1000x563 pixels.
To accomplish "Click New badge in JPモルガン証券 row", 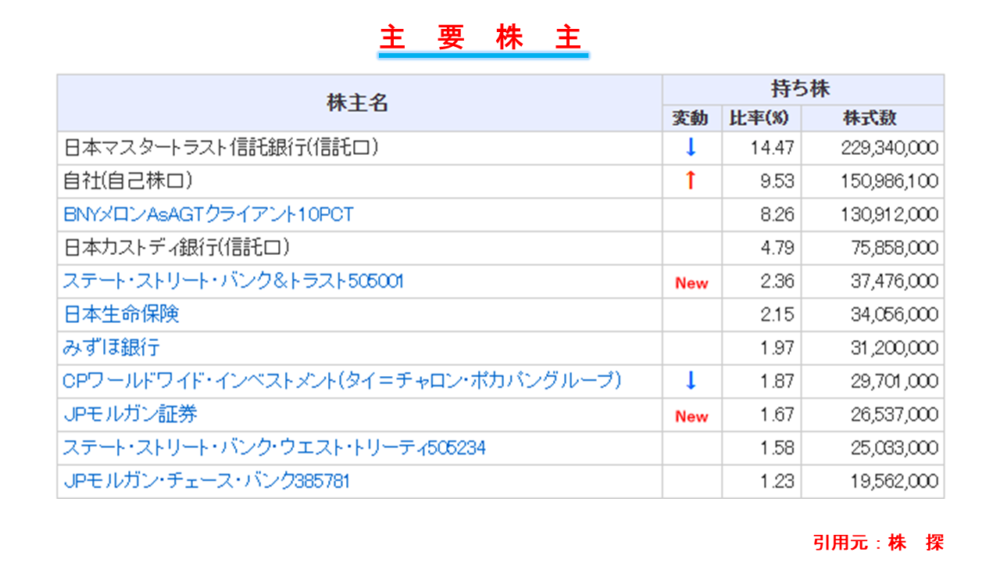I will pyautogui.click(x=691, y=416).
